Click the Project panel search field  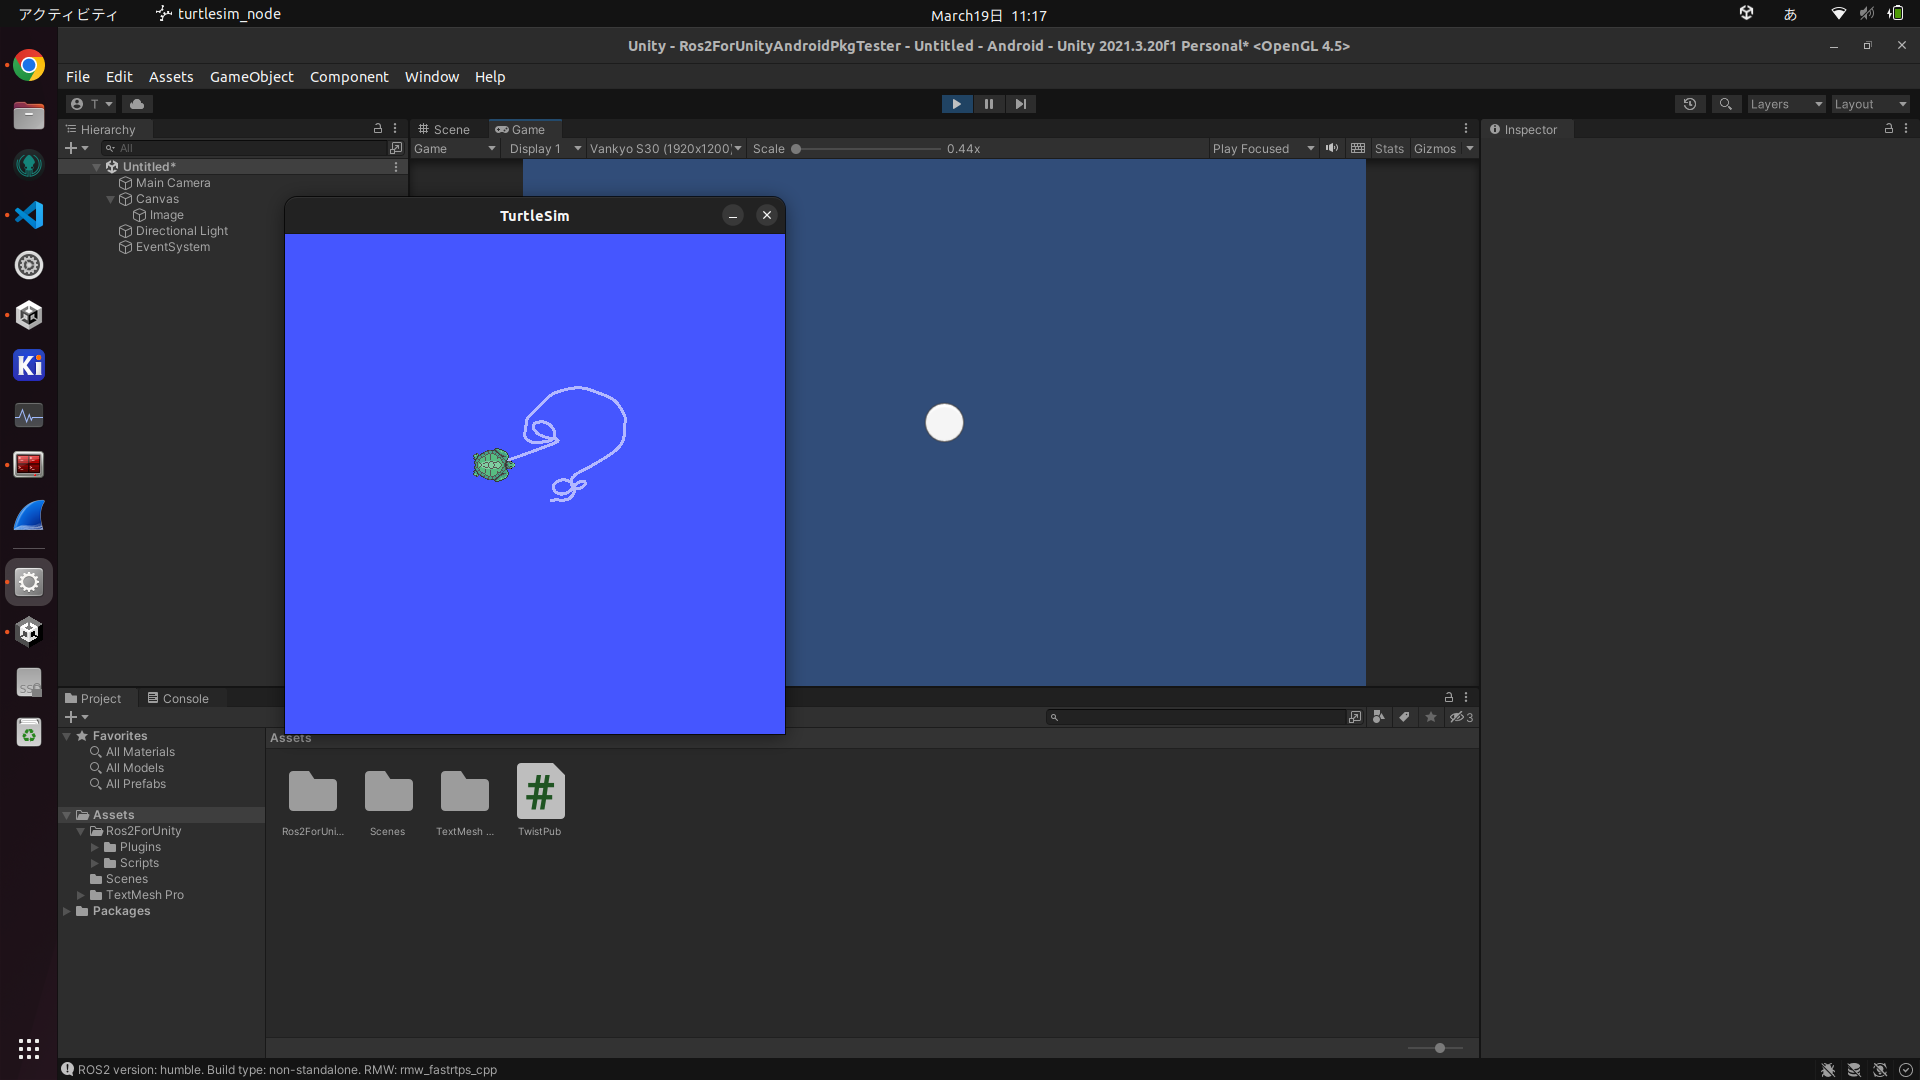click(x=1200, y=717)
